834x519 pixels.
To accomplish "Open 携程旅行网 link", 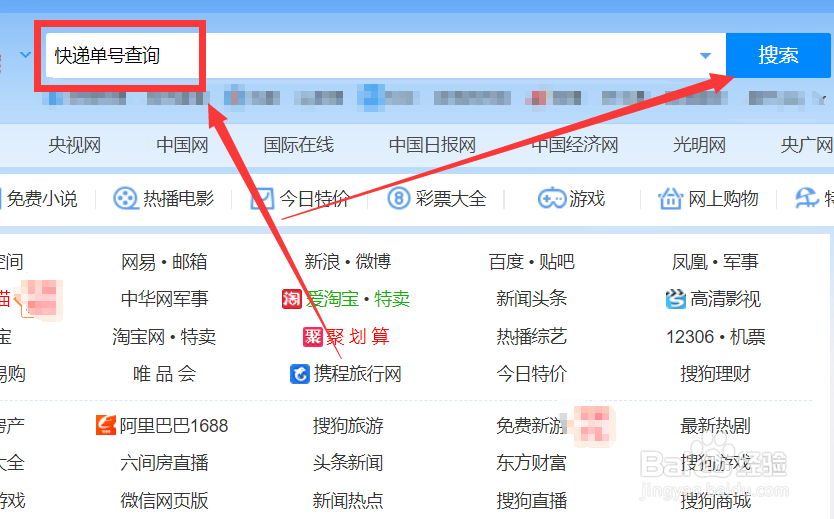I will [357, 374].
